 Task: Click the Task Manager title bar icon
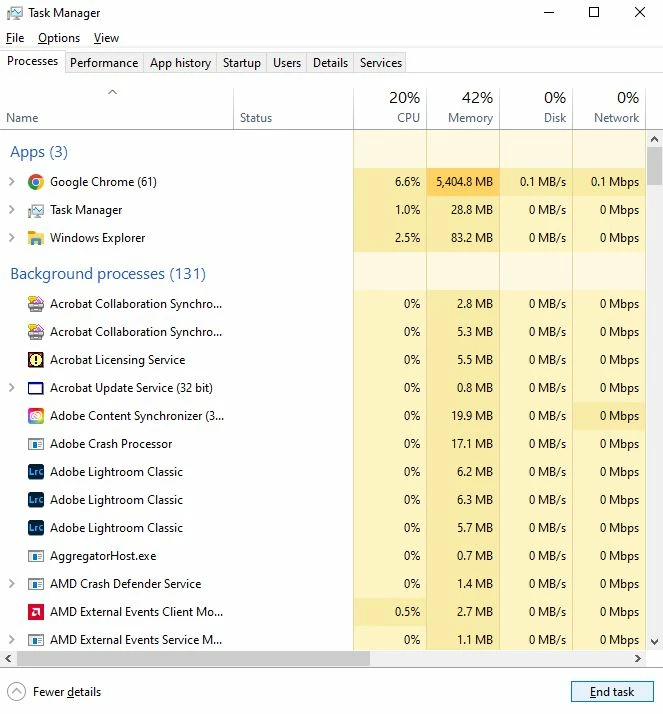click(15, 13)
